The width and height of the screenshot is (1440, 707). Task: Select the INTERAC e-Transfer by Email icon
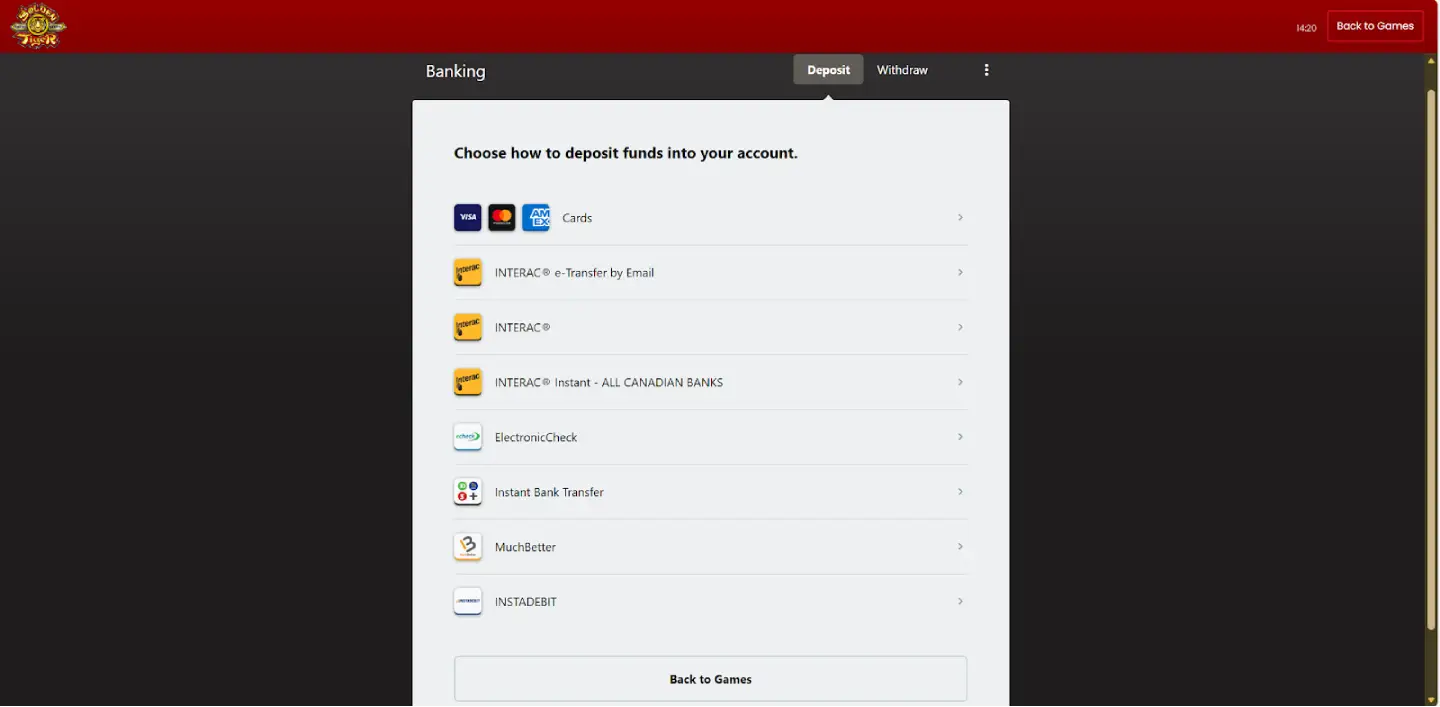(x=467, y=272)
